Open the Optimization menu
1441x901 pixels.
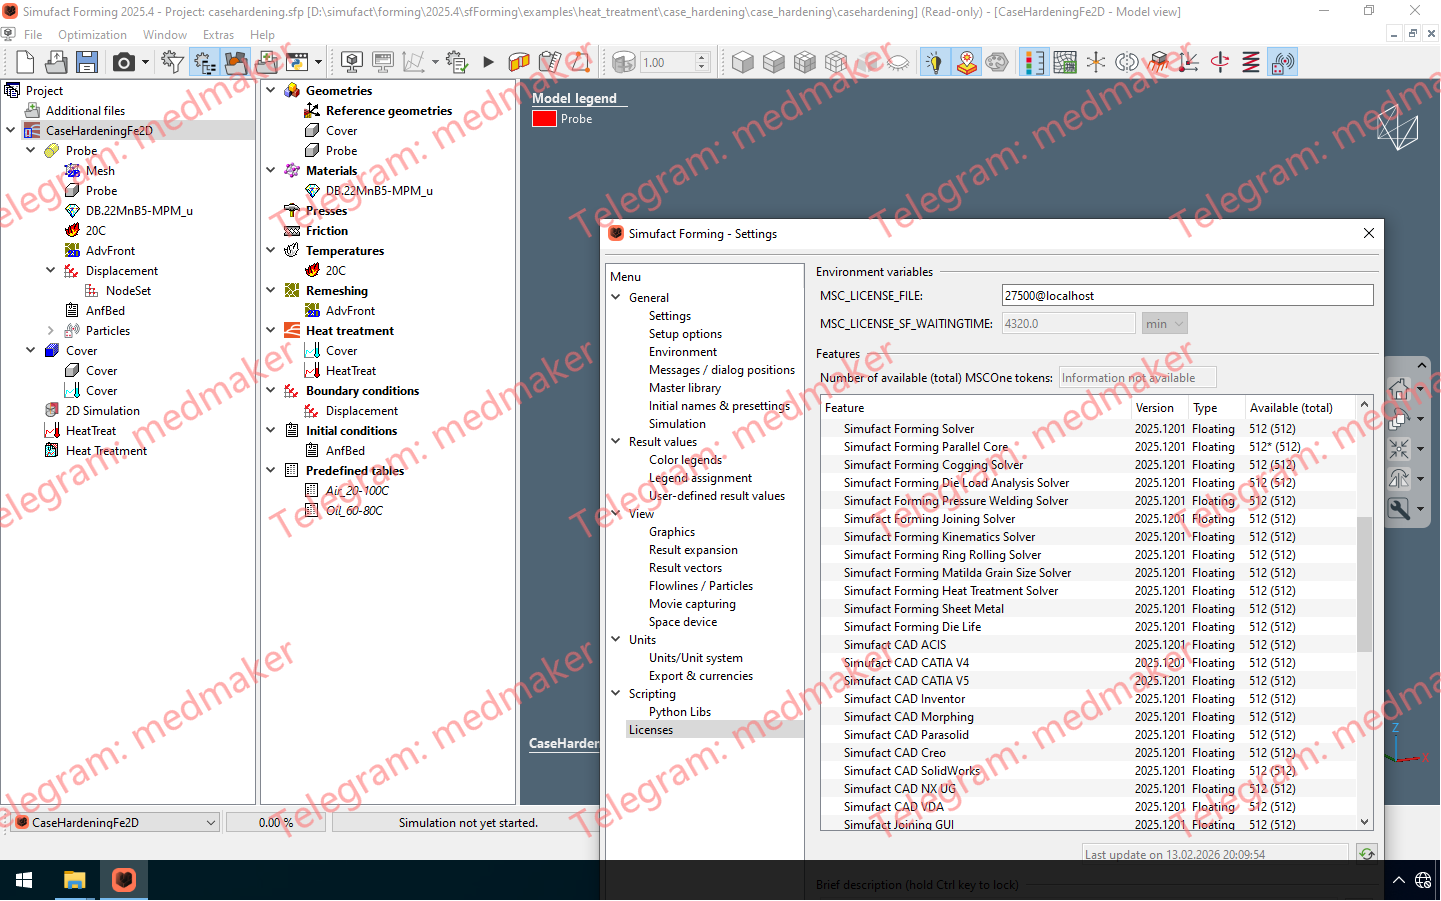coord(92,34)
